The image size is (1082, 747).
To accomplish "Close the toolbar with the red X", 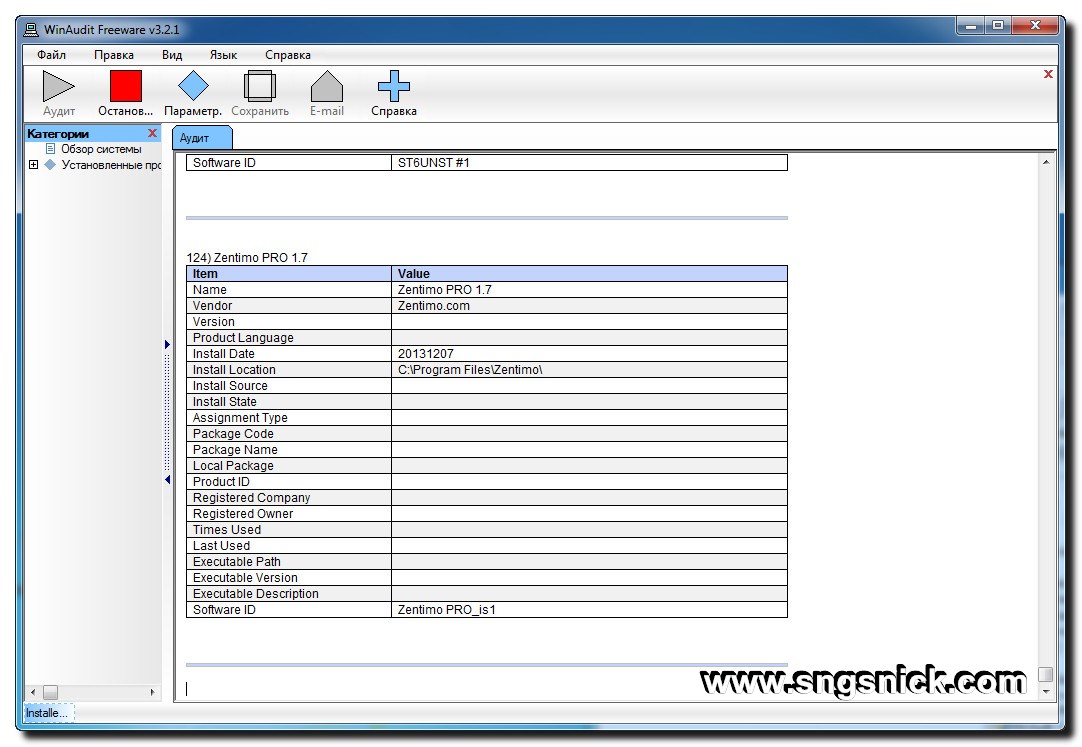I will coord(1048,74).
